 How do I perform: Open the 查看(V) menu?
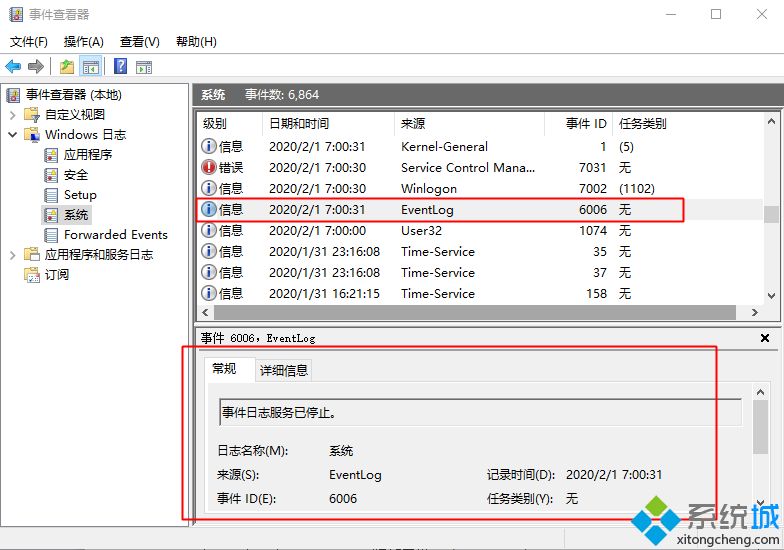(x=140, y=42)
